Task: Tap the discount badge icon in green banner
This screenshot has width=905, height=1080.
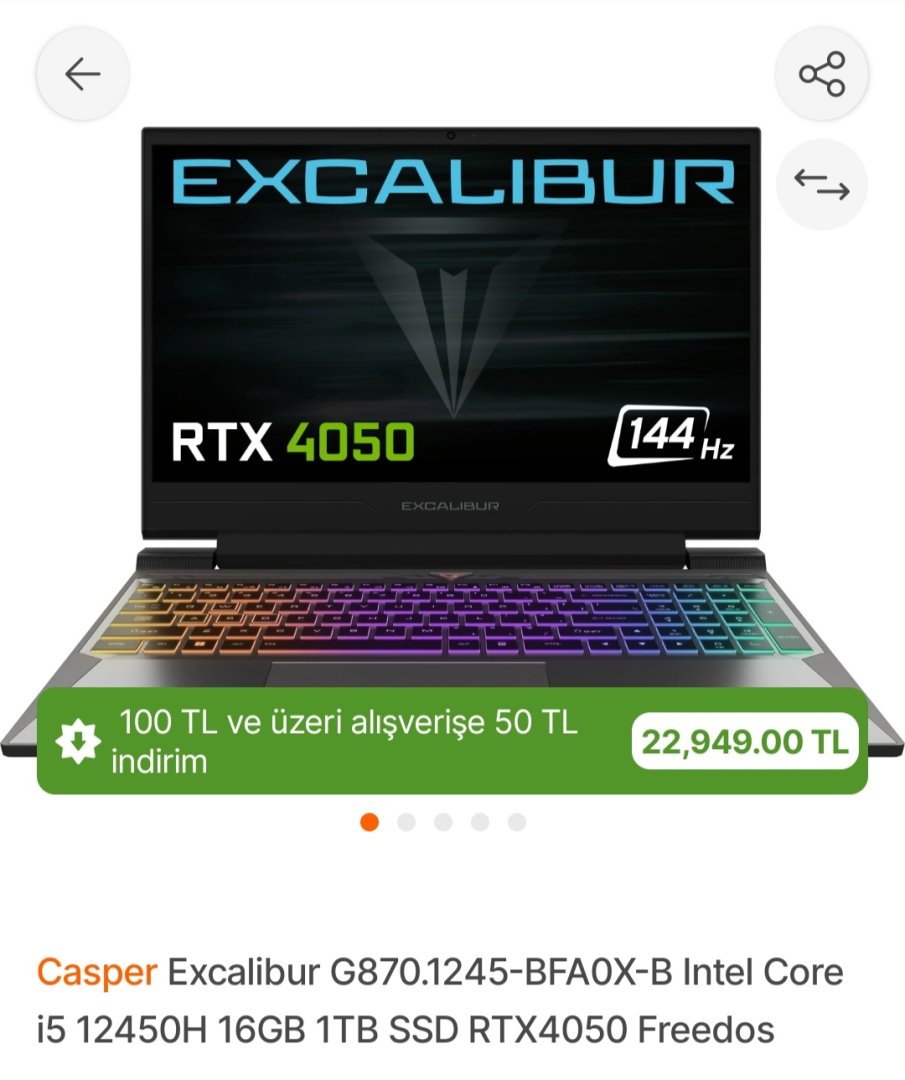Action: tap(77, 741)
